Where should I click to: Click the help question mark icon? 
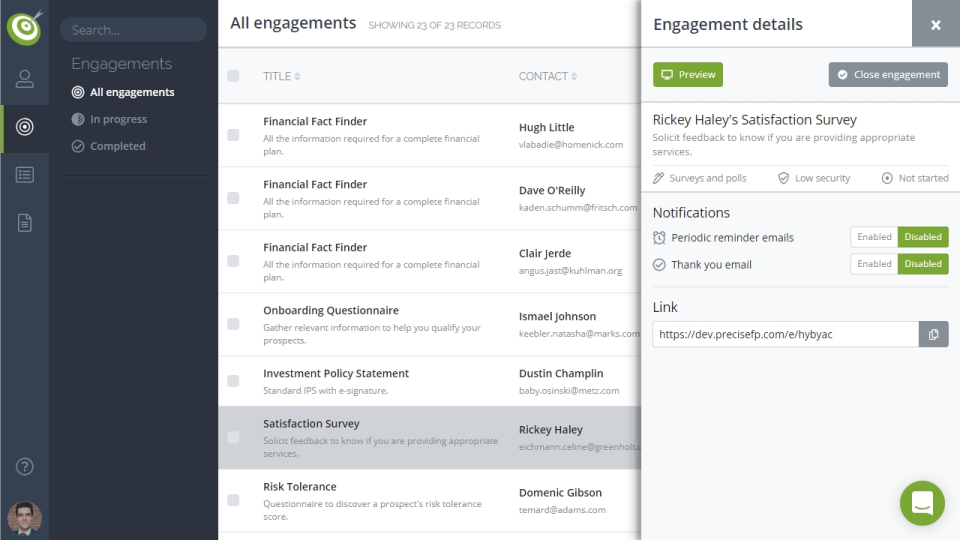[24, 466]
